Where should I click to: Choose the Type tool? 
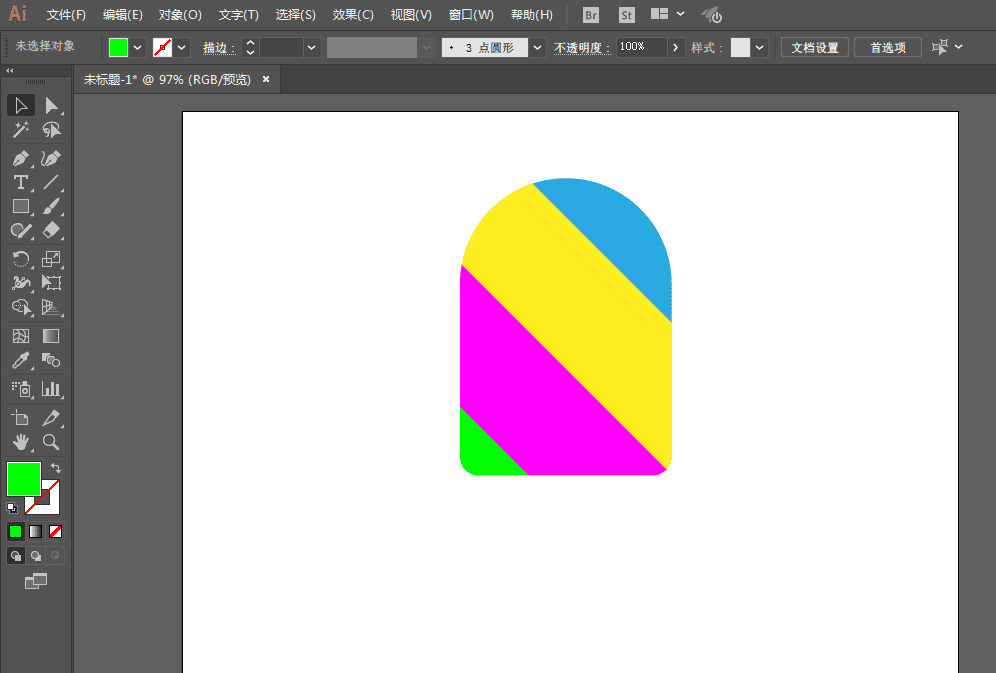(21, 182)
